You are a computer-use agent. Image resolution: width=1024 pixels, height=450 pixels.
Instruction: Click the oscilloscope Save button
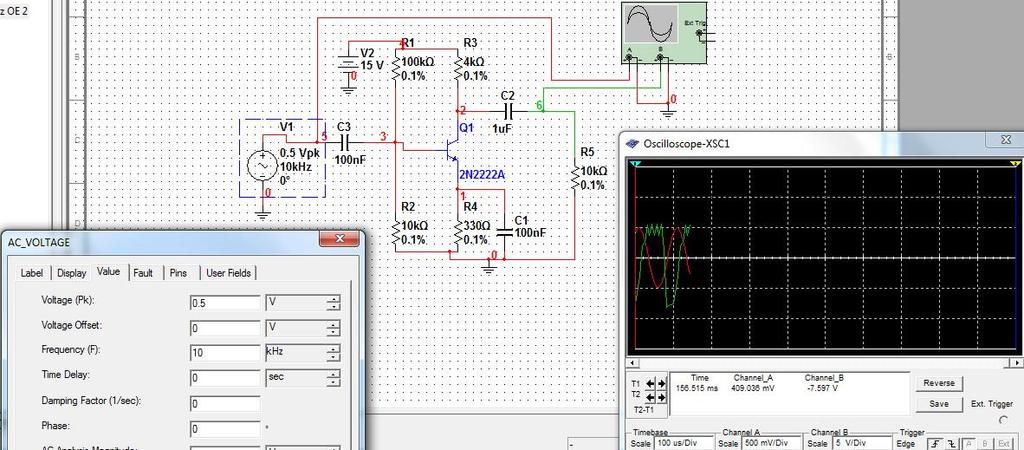[x=939, y=404]
